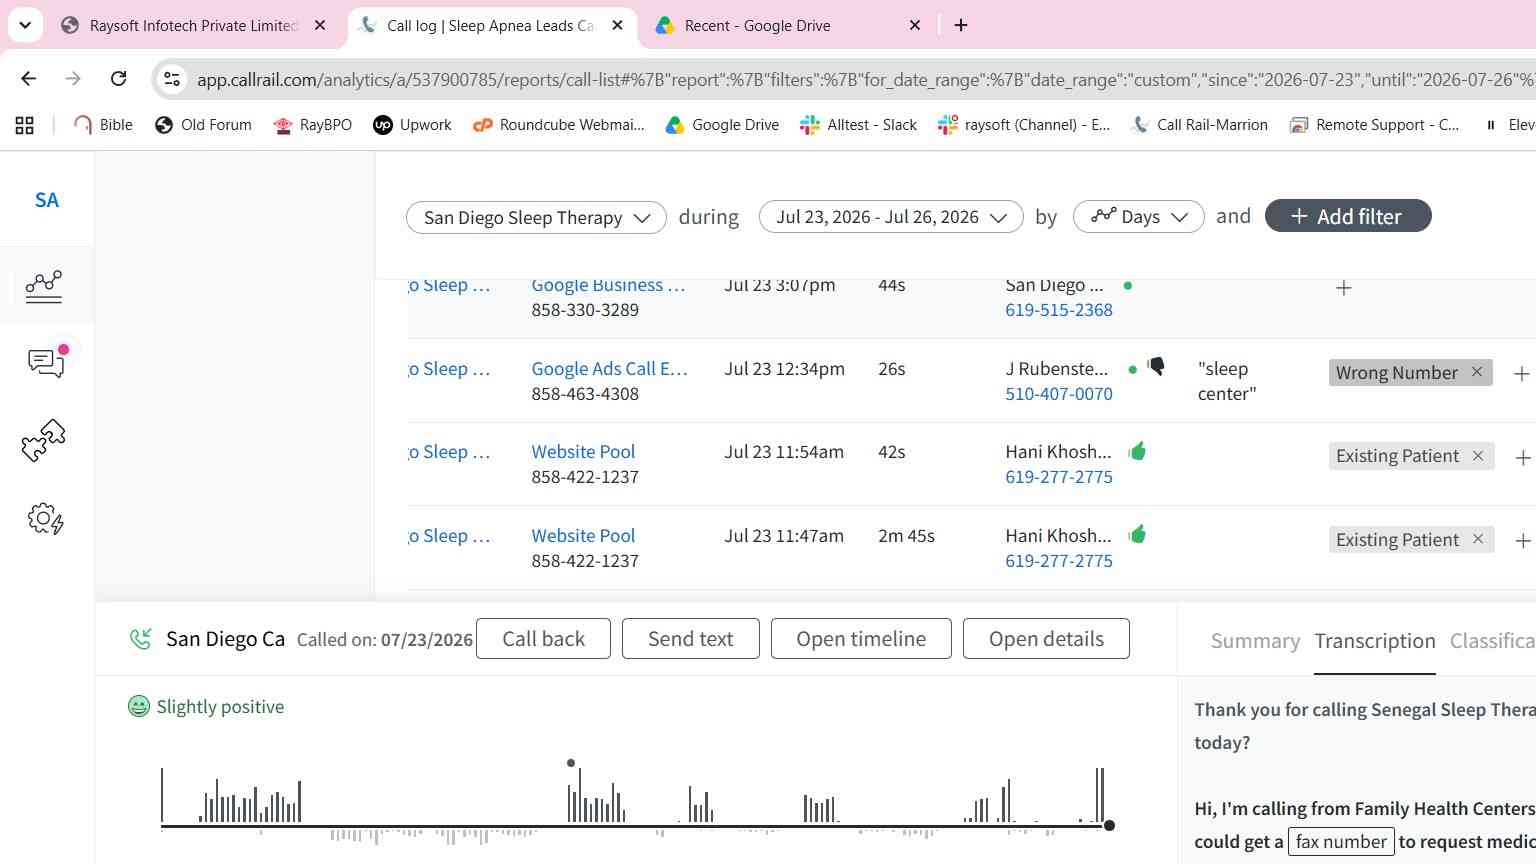Screen dimensions: 1536x864
Task: Expand the San Diego Sleep Therapy company dropdown
Action: point(536,217)
